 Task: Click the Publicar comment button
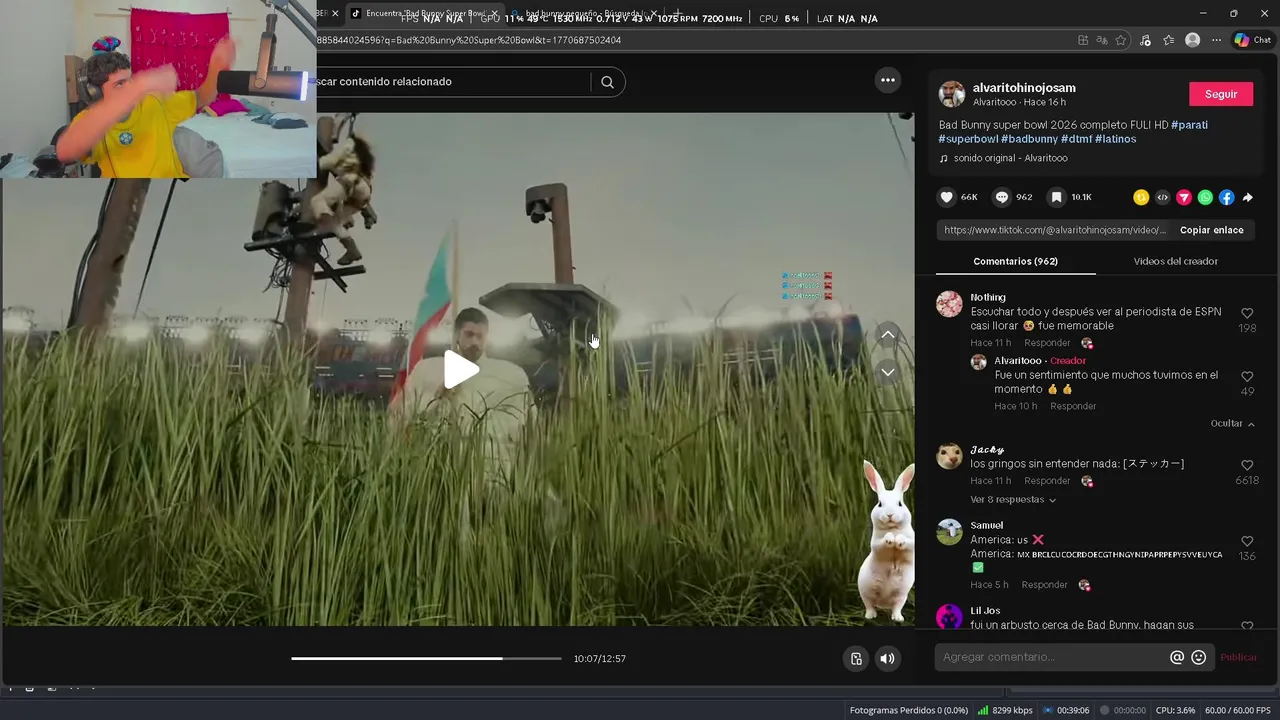click(1238, 657)
